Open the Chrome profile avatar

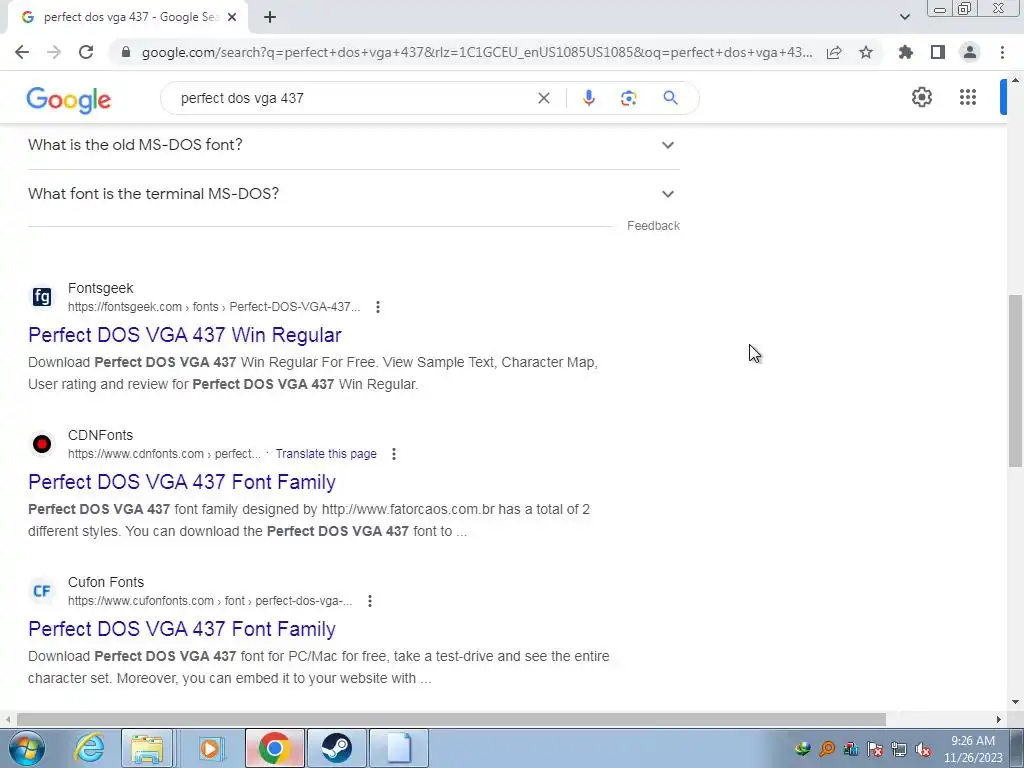click(970, 52)
